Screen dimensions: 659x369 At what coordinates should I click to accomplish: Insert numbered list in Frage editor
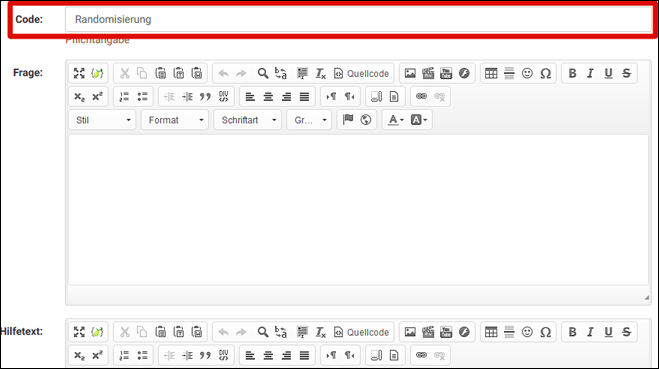124,97
